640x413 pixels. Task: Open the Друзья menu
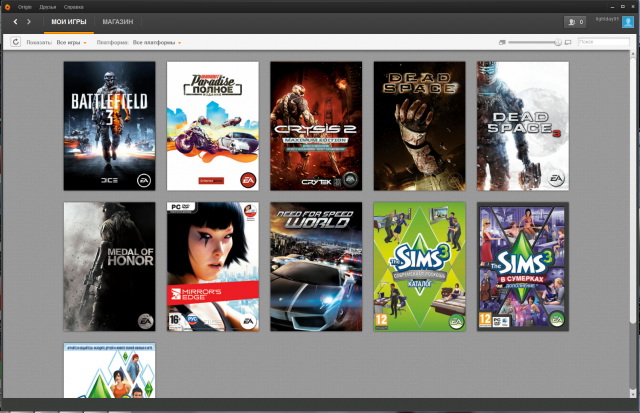pyautogui.click(x=48, y=7)
